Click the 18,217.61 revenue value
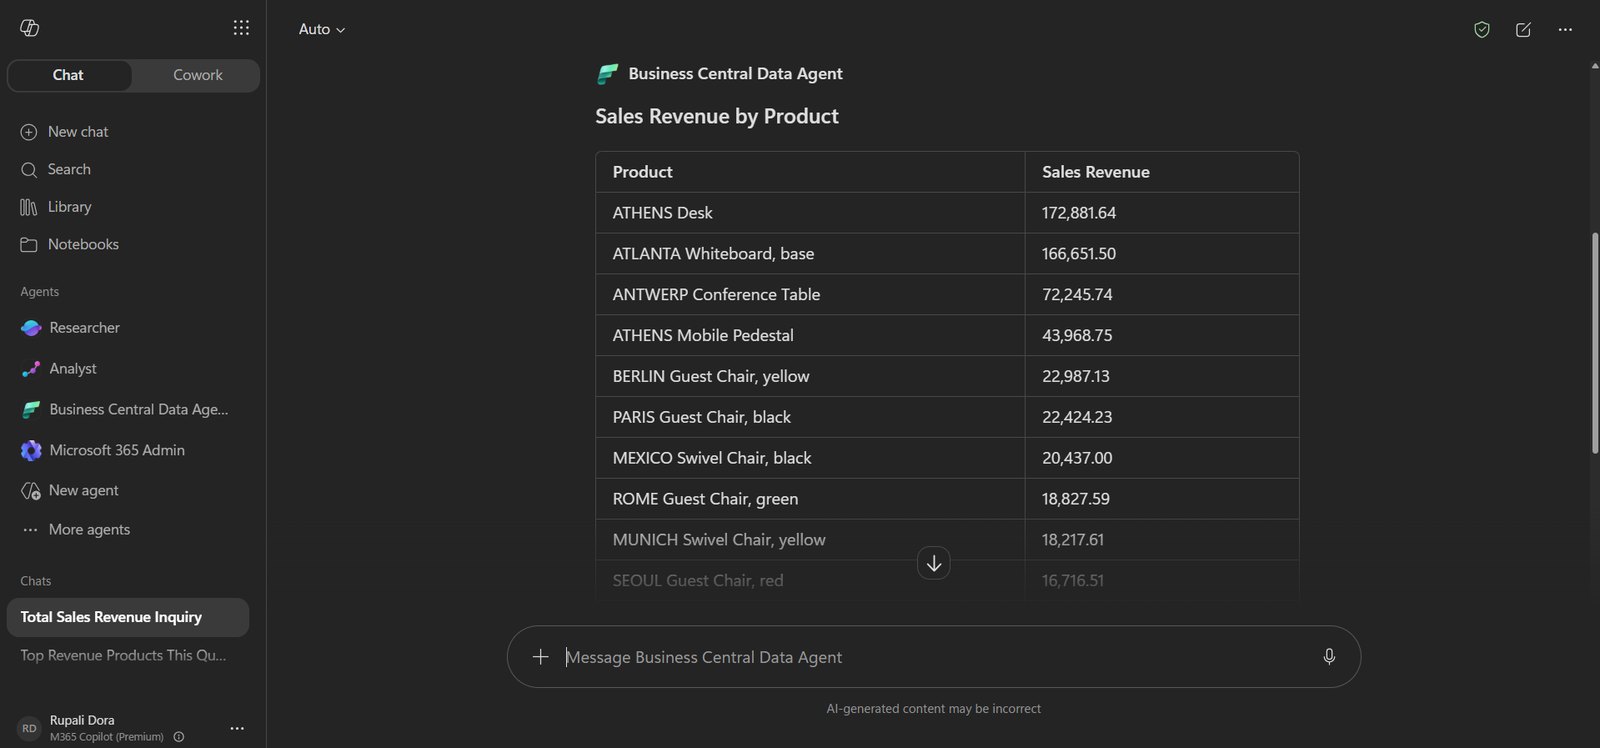The width and height of the screenshot is (1600, 748). [x=1073, y=540]
